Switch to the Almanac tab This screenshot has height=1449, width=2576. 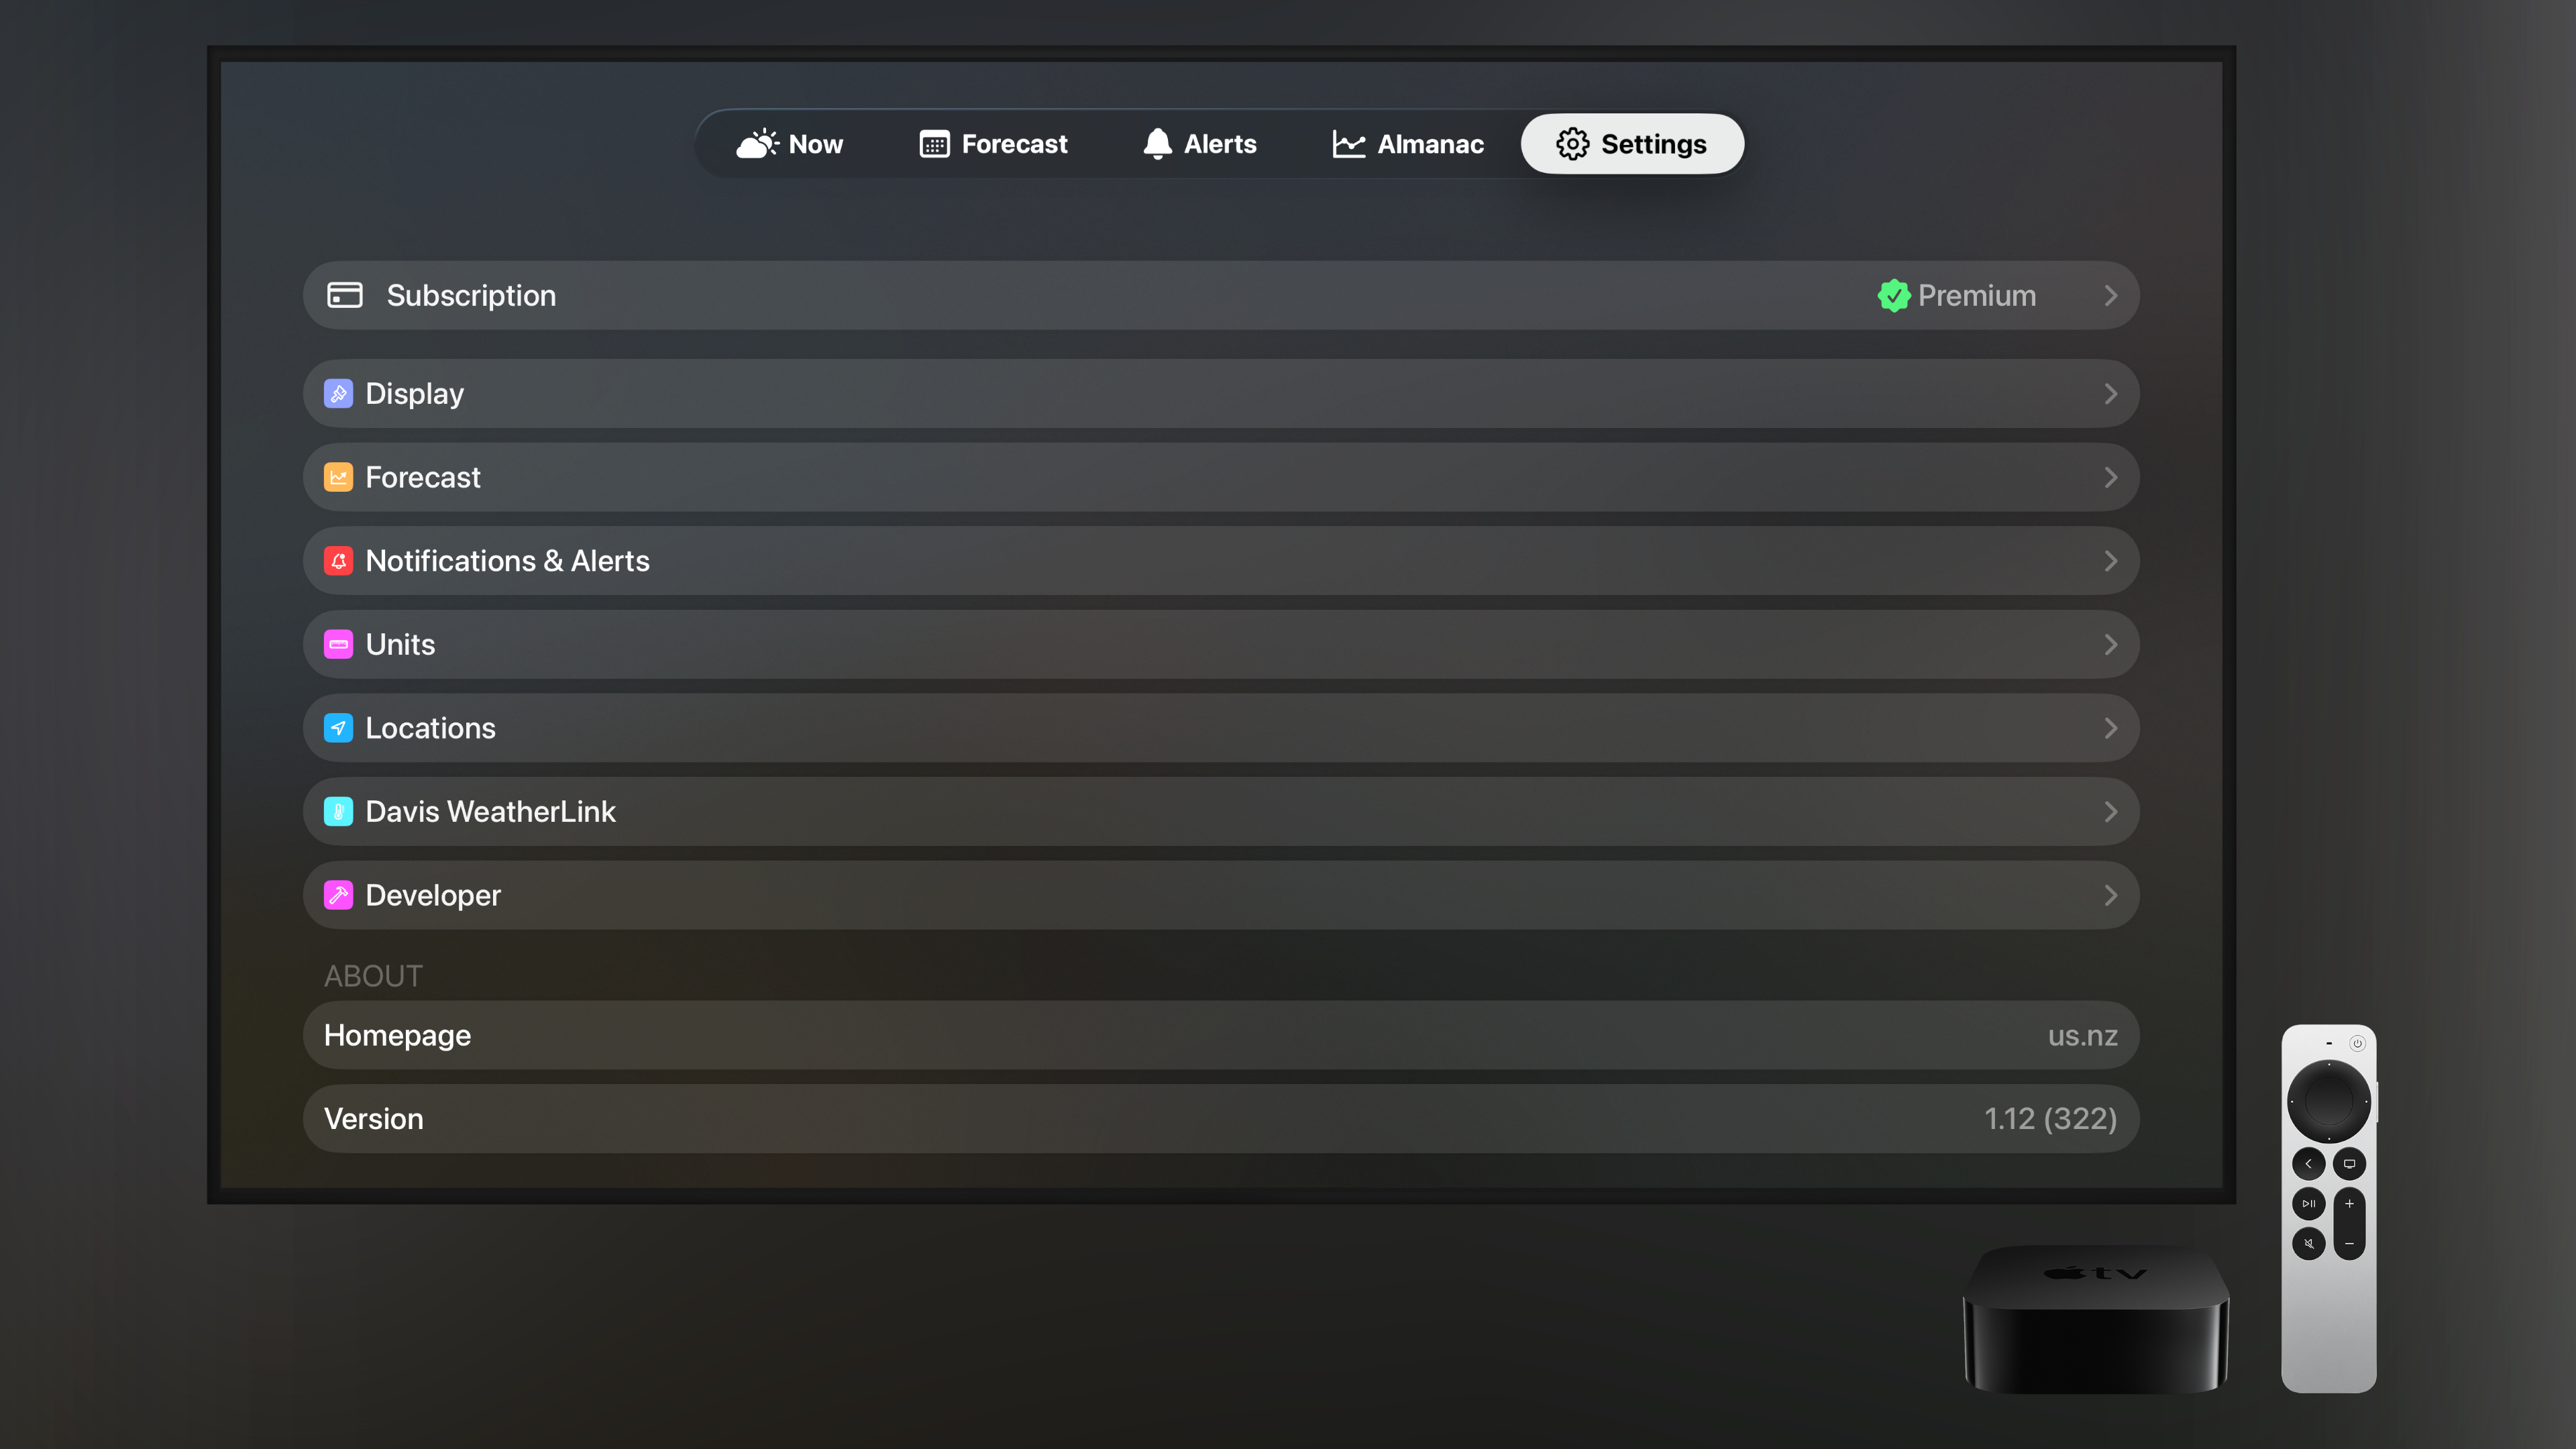click(x=1408, y=143)
